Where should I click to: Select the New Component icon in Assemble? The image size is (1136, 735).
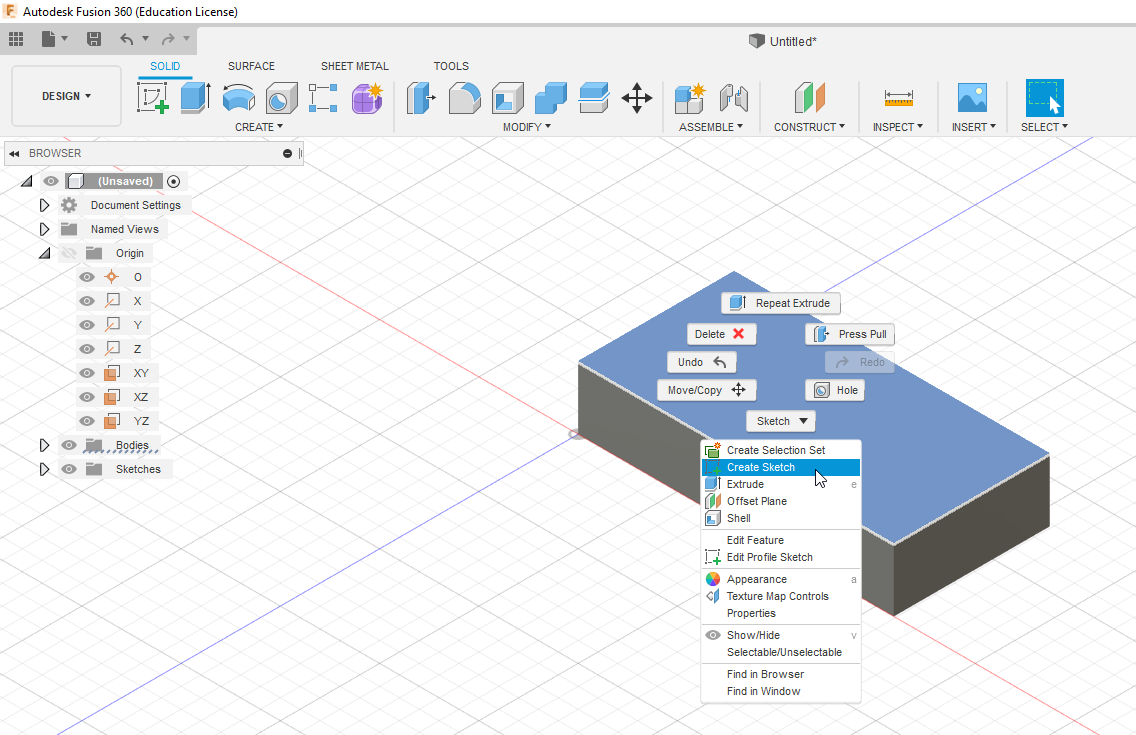click(690, 98)
